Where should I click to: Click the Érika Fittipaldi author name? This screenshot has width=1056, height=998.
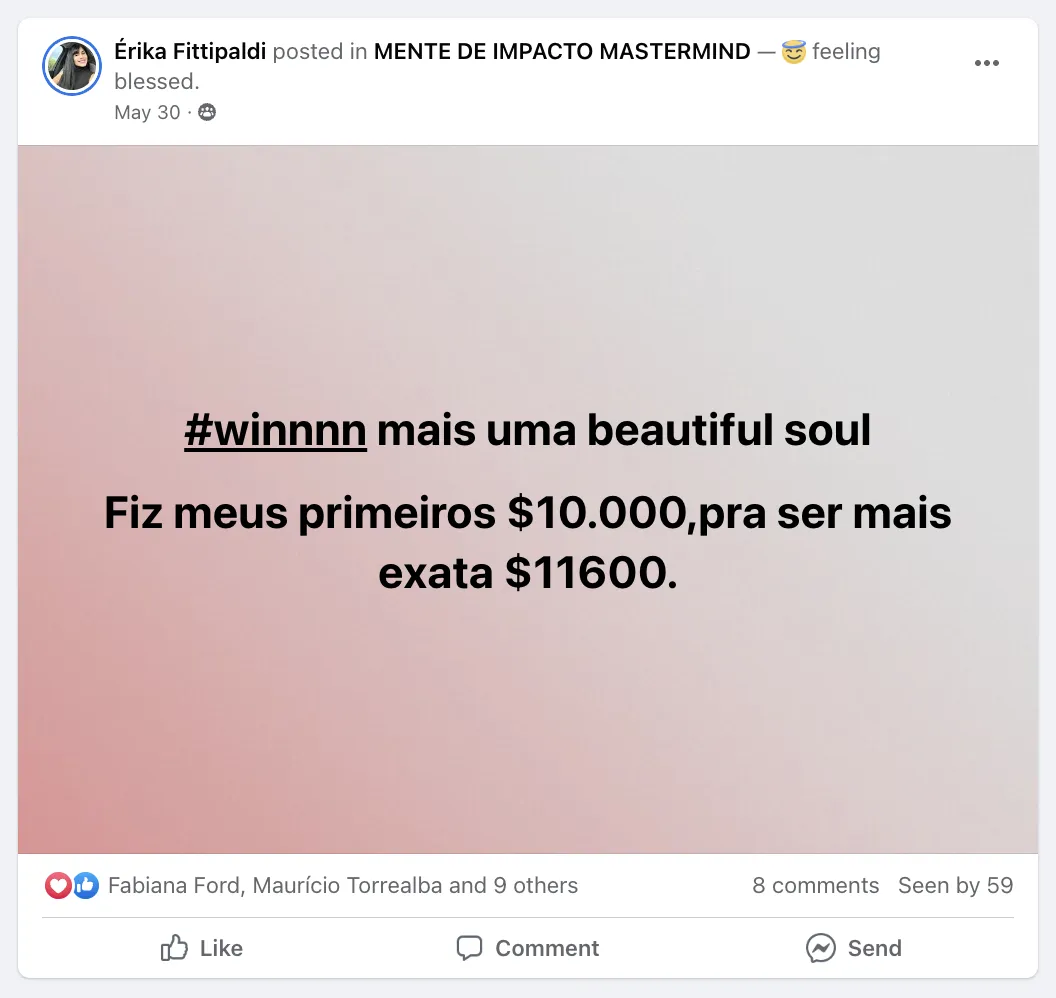[x=190, y=51]
